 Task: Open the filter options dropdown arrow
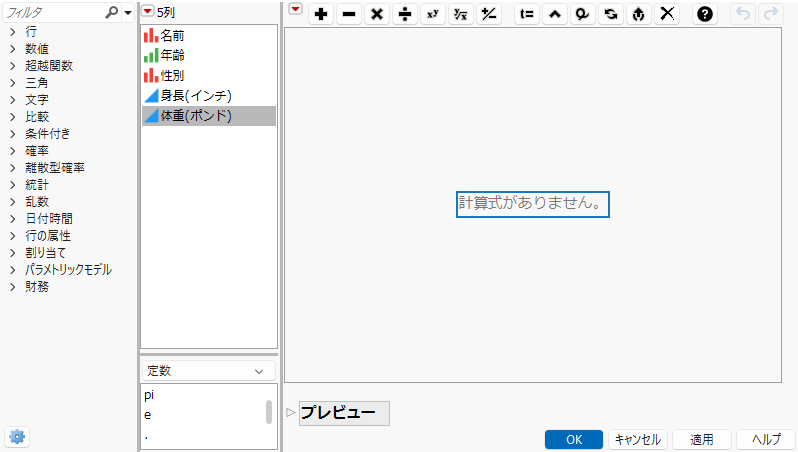pos(128,13)
